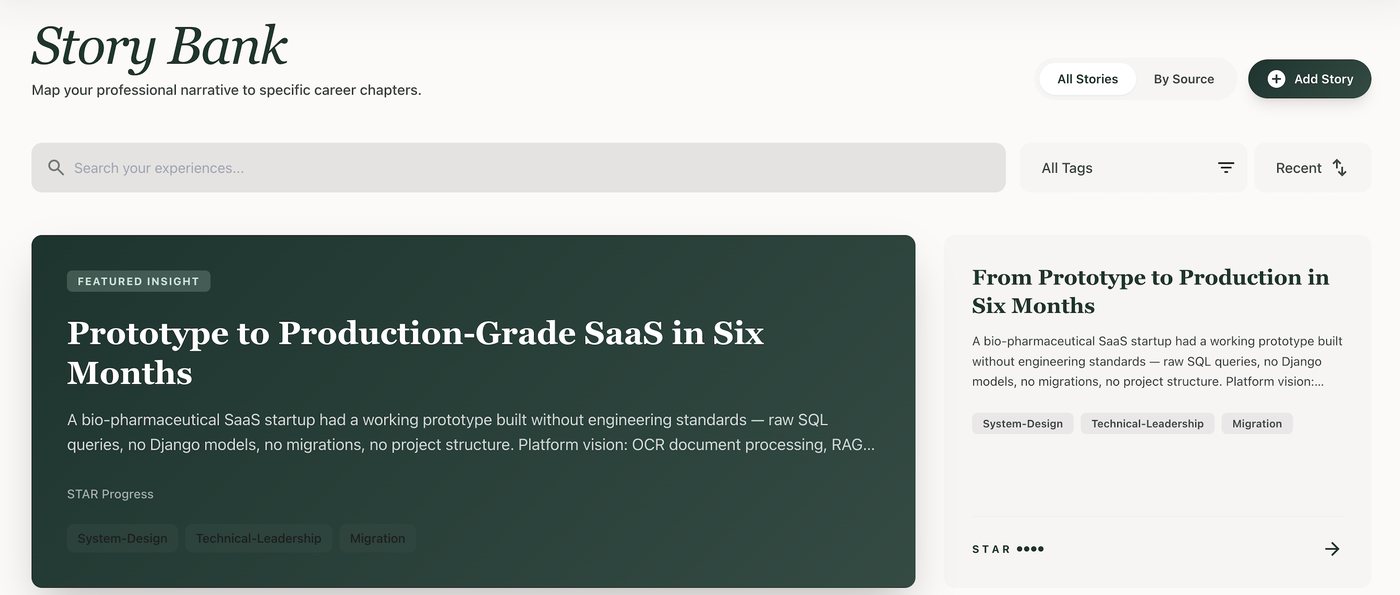Select System-Design tag on the featured card

click(x=122, y=538)
